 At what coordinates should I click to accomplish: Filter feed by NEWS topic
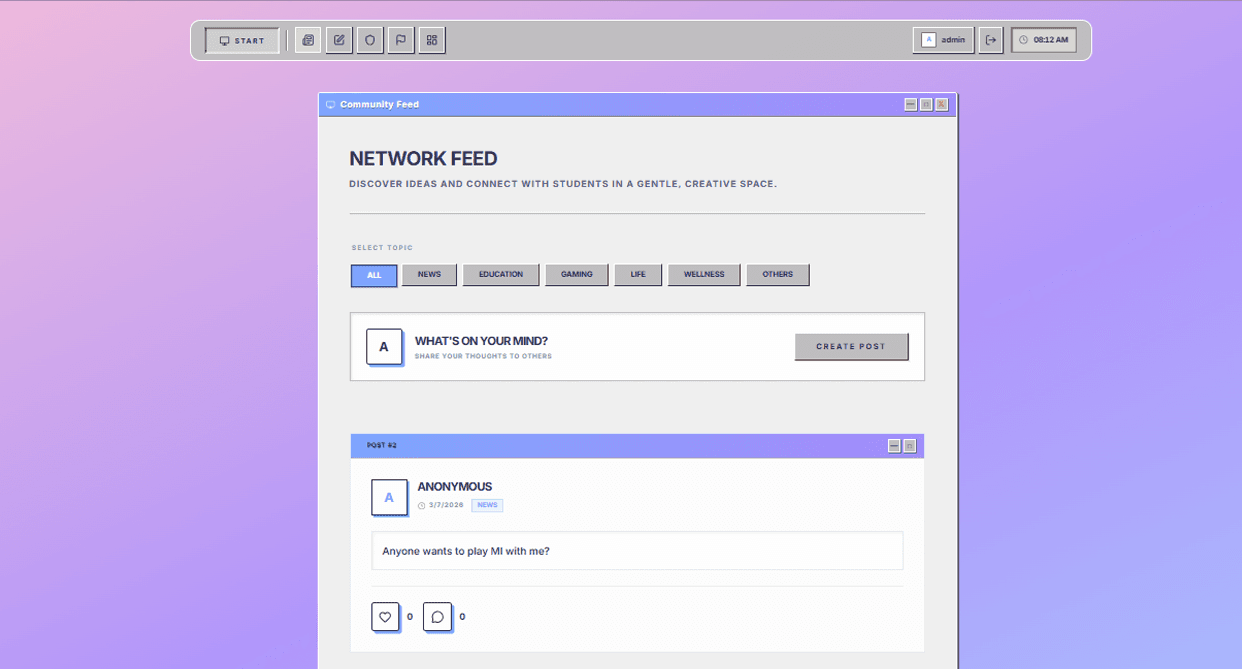tap(429, 275)
